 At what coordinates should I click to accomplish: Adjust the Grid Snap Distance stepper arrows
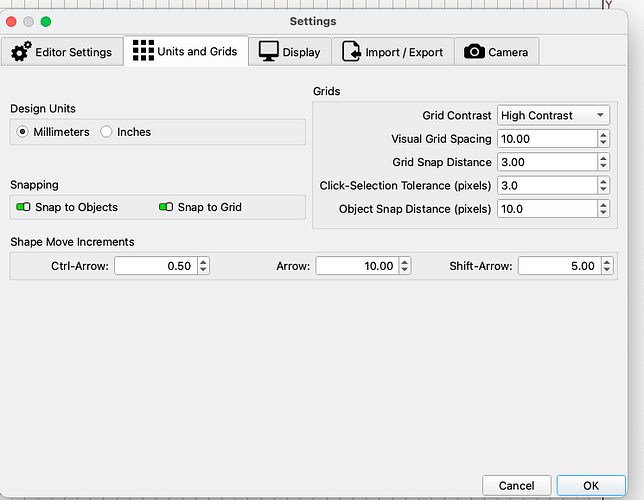pyautogui.click(x=603, y=162)
